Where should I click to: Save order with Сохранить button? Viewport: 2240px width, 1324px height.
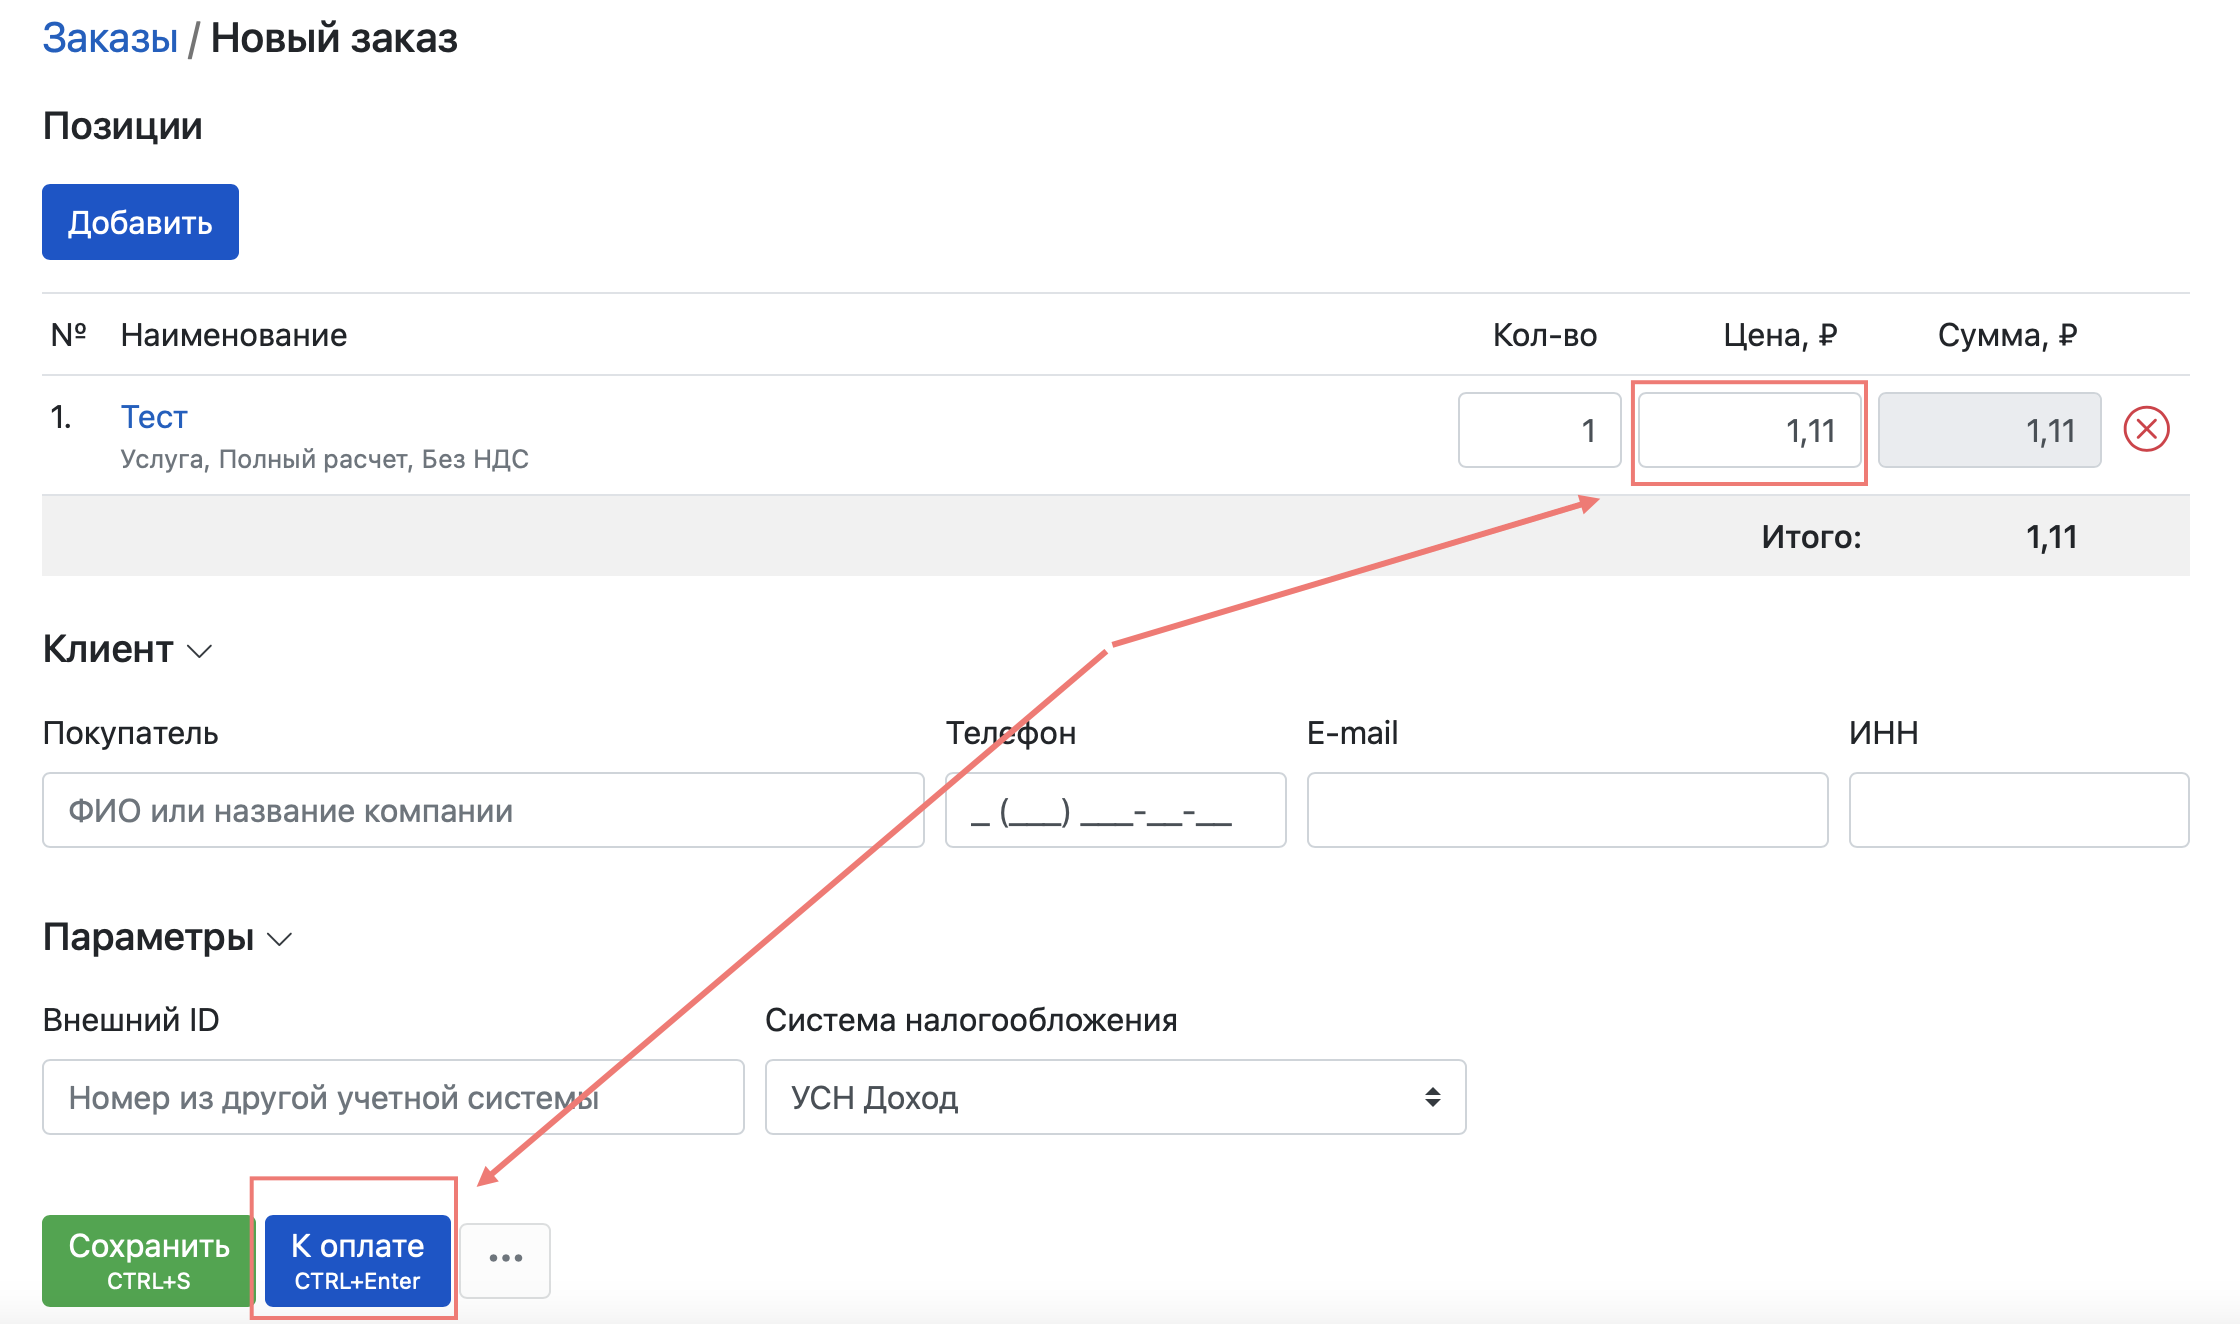click(x=148, y=1260)
